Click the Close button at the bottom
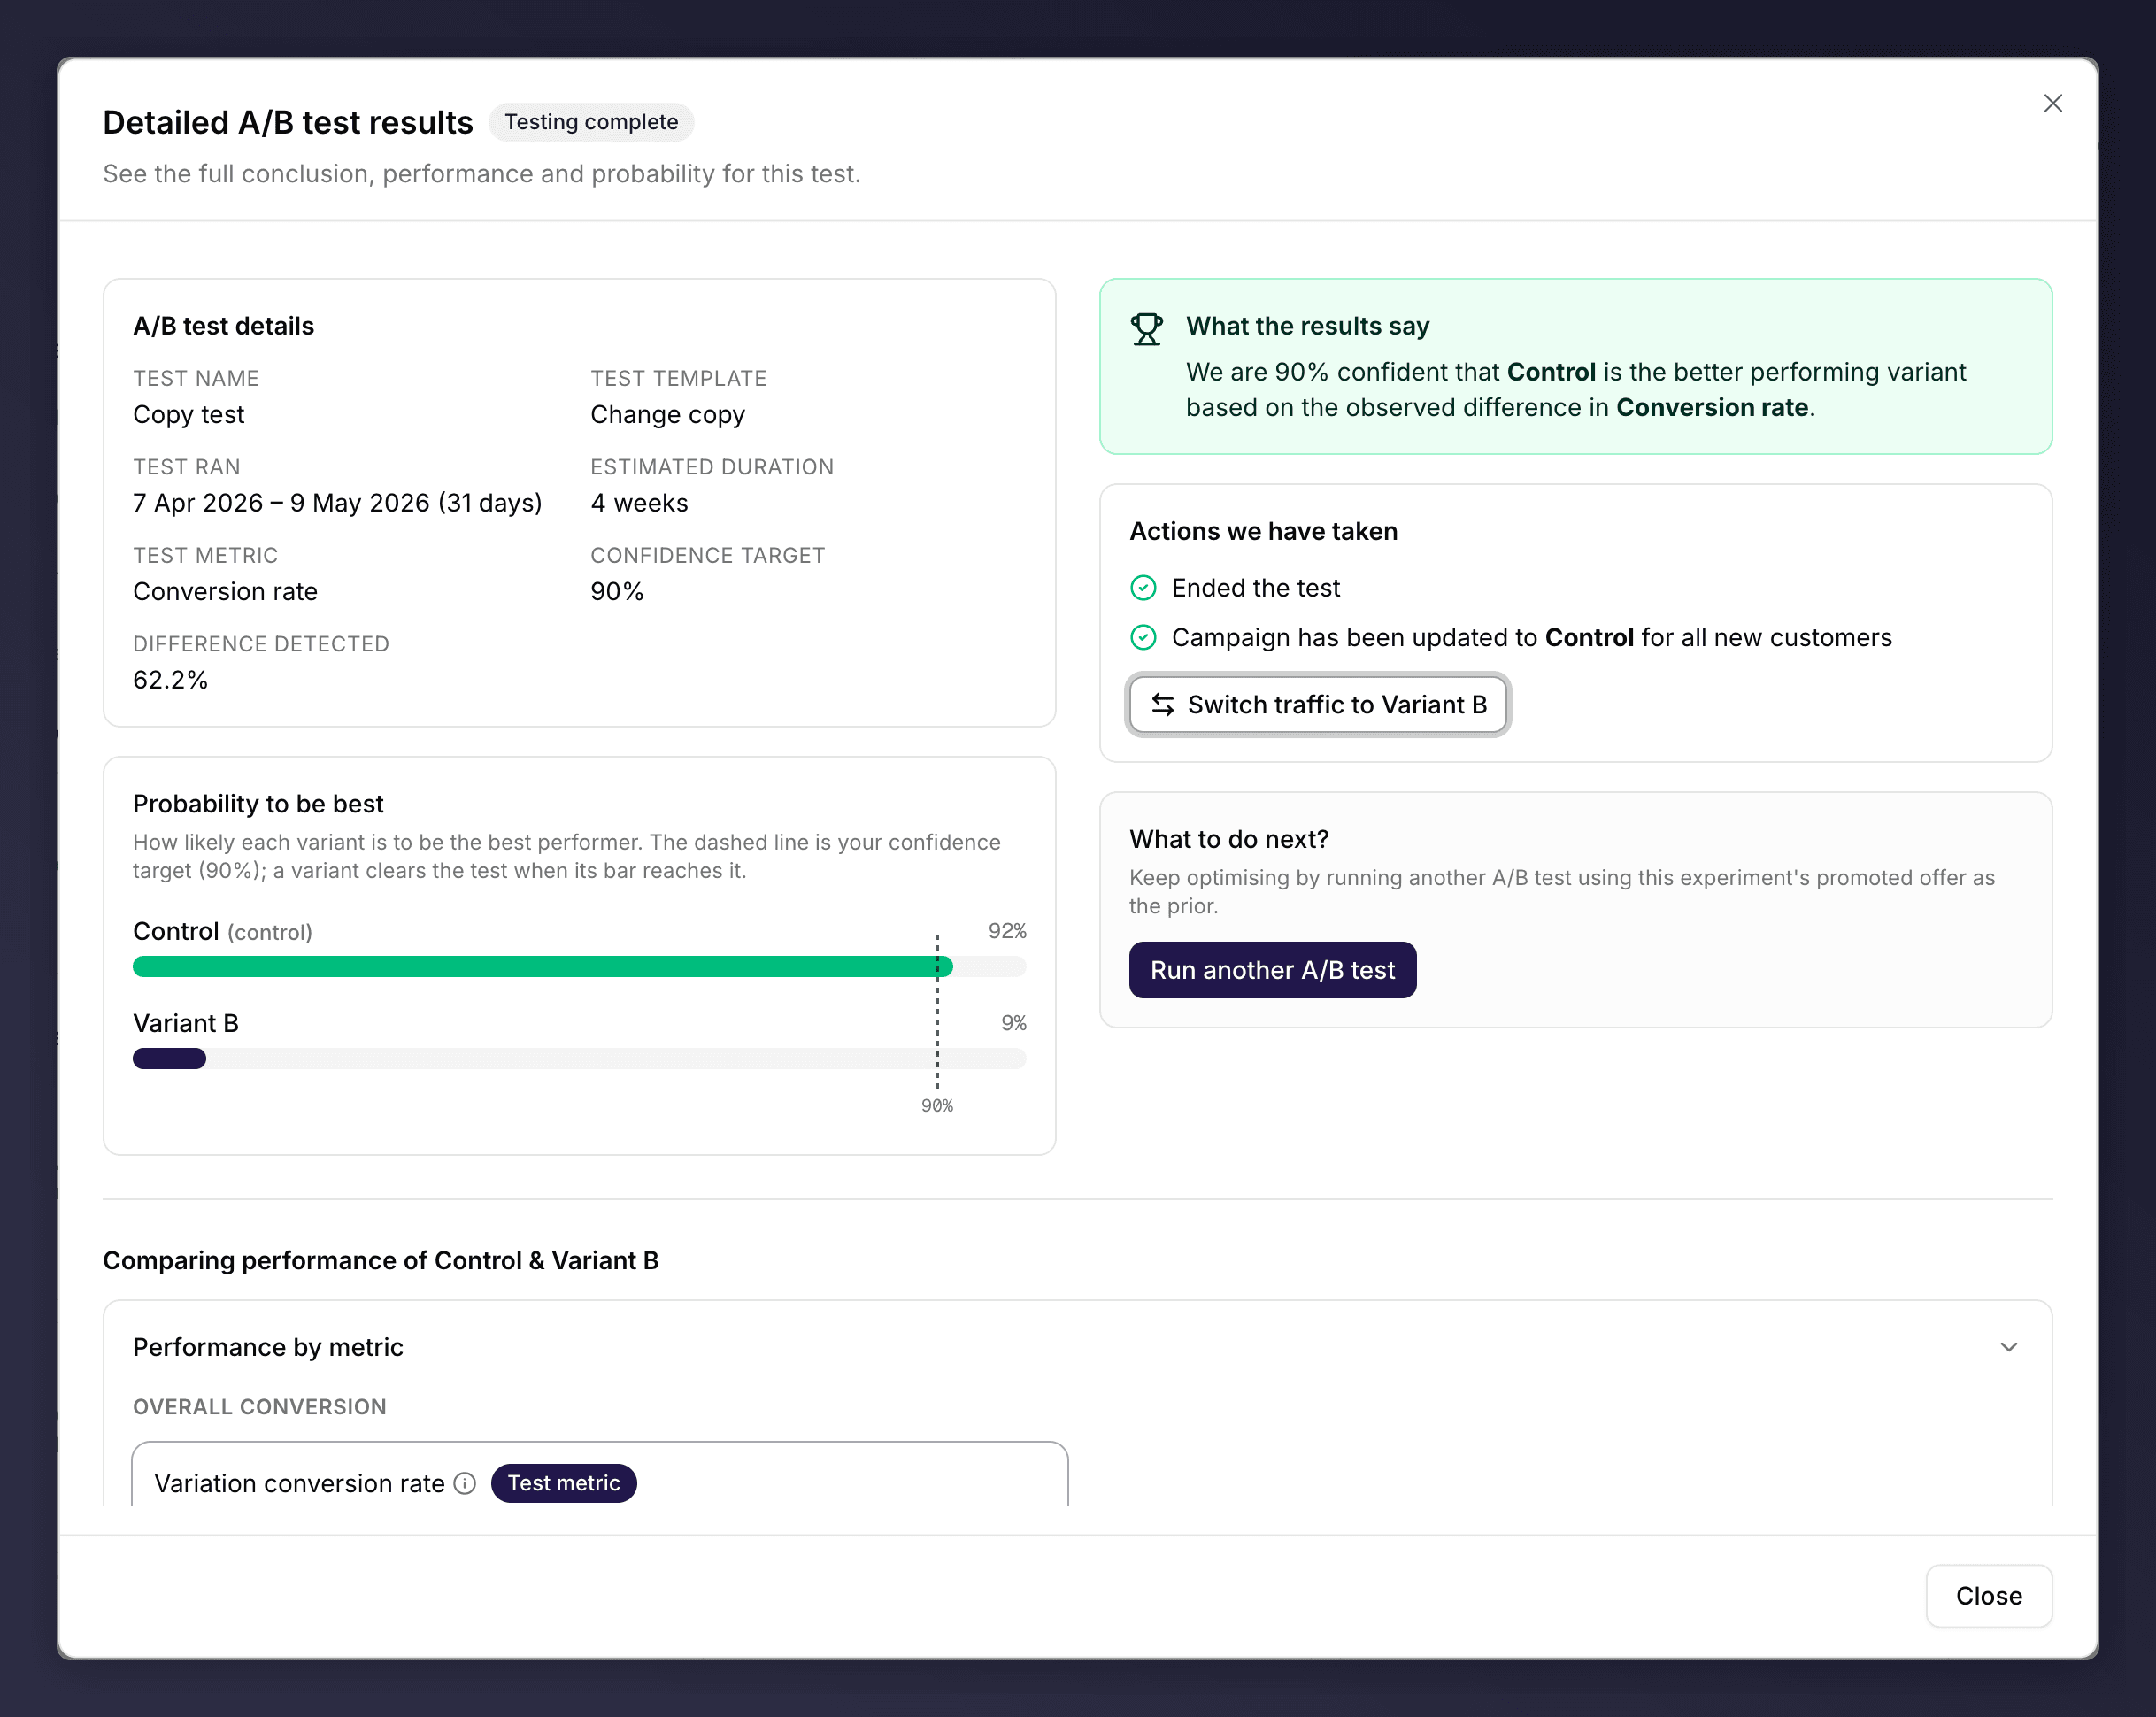The width and height of the screenshot is (2156, 1717). (1988, 1596)
